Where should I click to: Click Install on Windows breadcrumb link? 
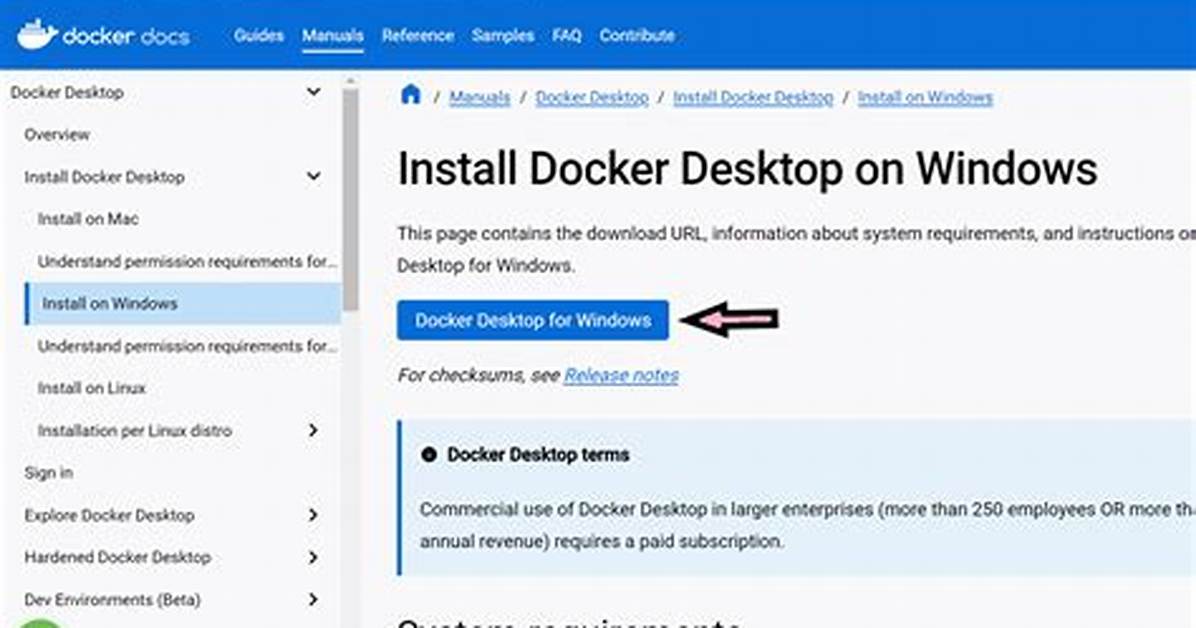pos(925,98)
